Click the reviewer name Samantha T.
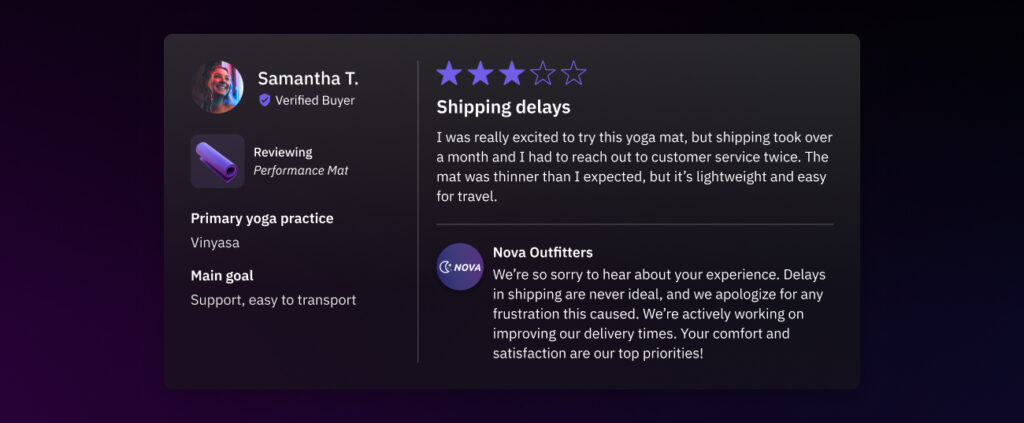The height and width of the screenshot is (423, 1024). 308,78
